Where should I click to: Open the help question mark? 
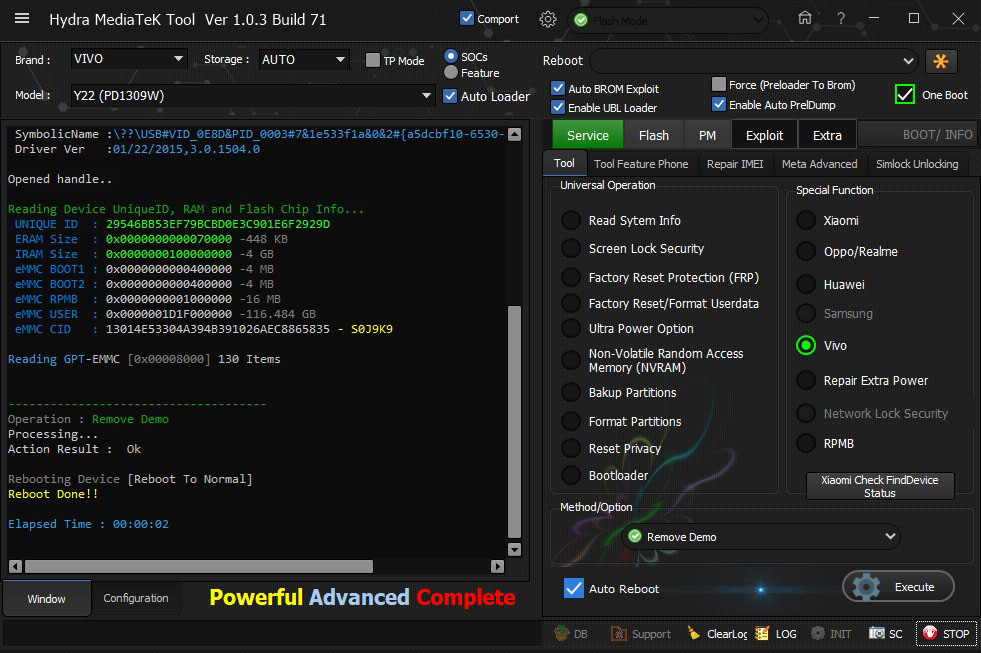click(841, 19)
